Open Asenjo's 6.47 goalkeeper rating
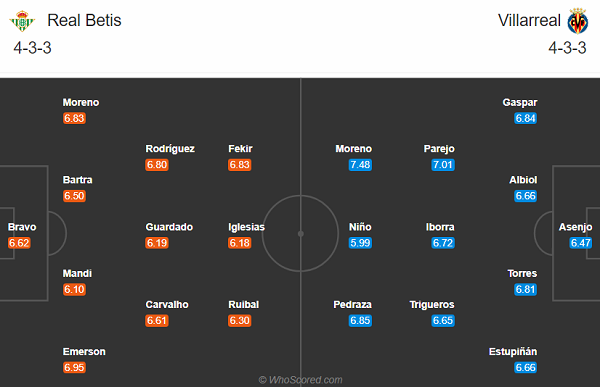This screenshot has height=387, width=600. (x=580, y=243)
